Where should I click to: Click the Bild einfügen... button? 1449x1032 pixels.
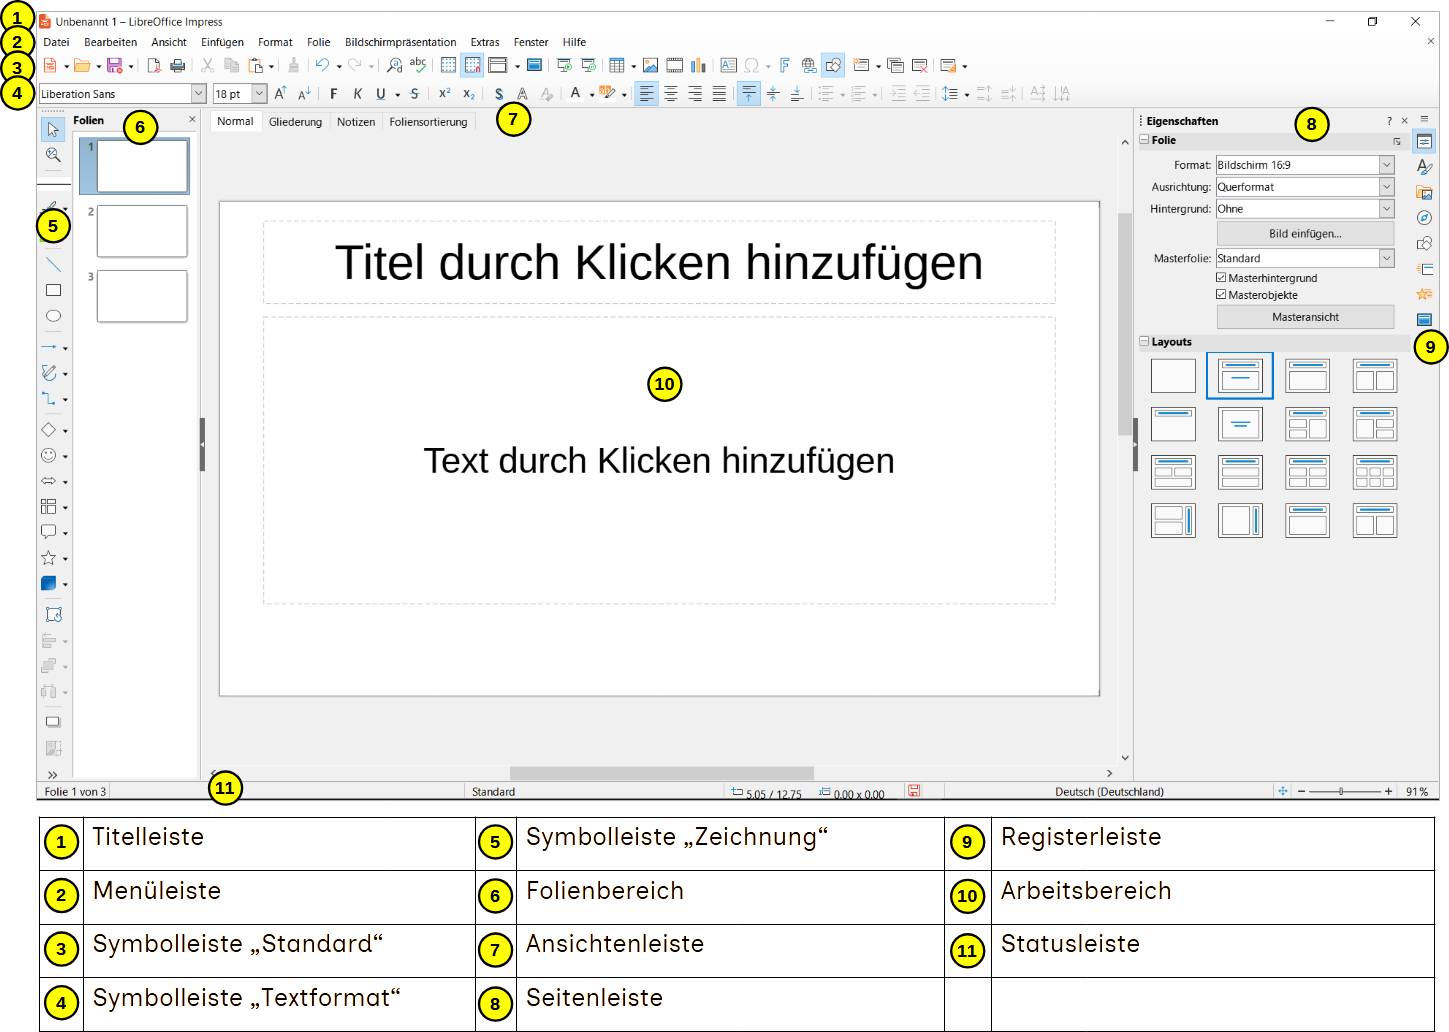pos(1305,234)
